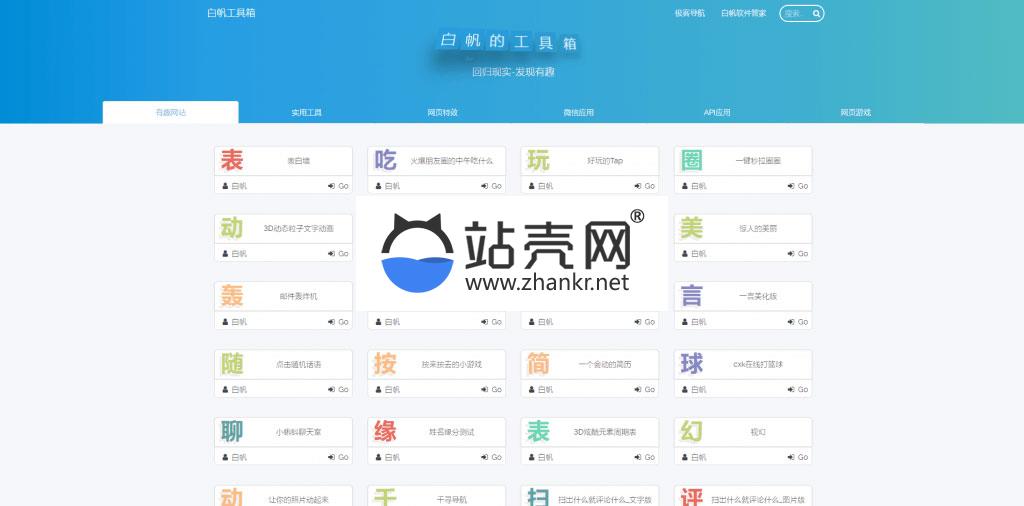Click Go on the 好玩的Tap card
1024x506 pixels.
pyautogui.click(x=645, y=186)
